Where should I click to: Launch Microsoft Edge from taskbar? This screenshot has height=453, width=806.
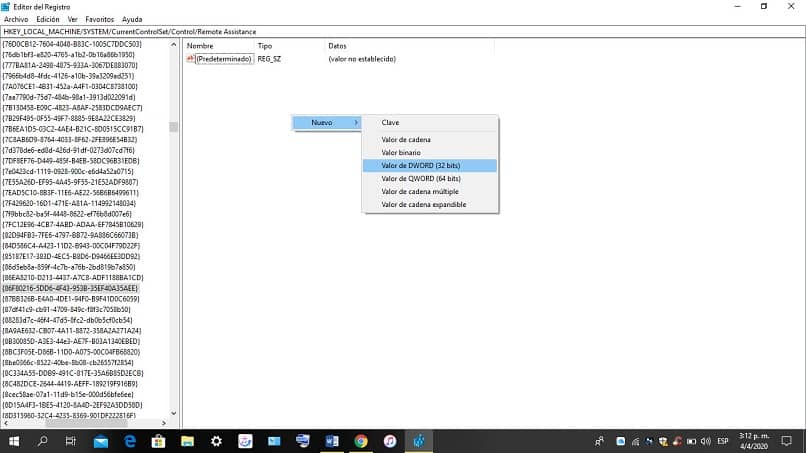pos(130,441)
